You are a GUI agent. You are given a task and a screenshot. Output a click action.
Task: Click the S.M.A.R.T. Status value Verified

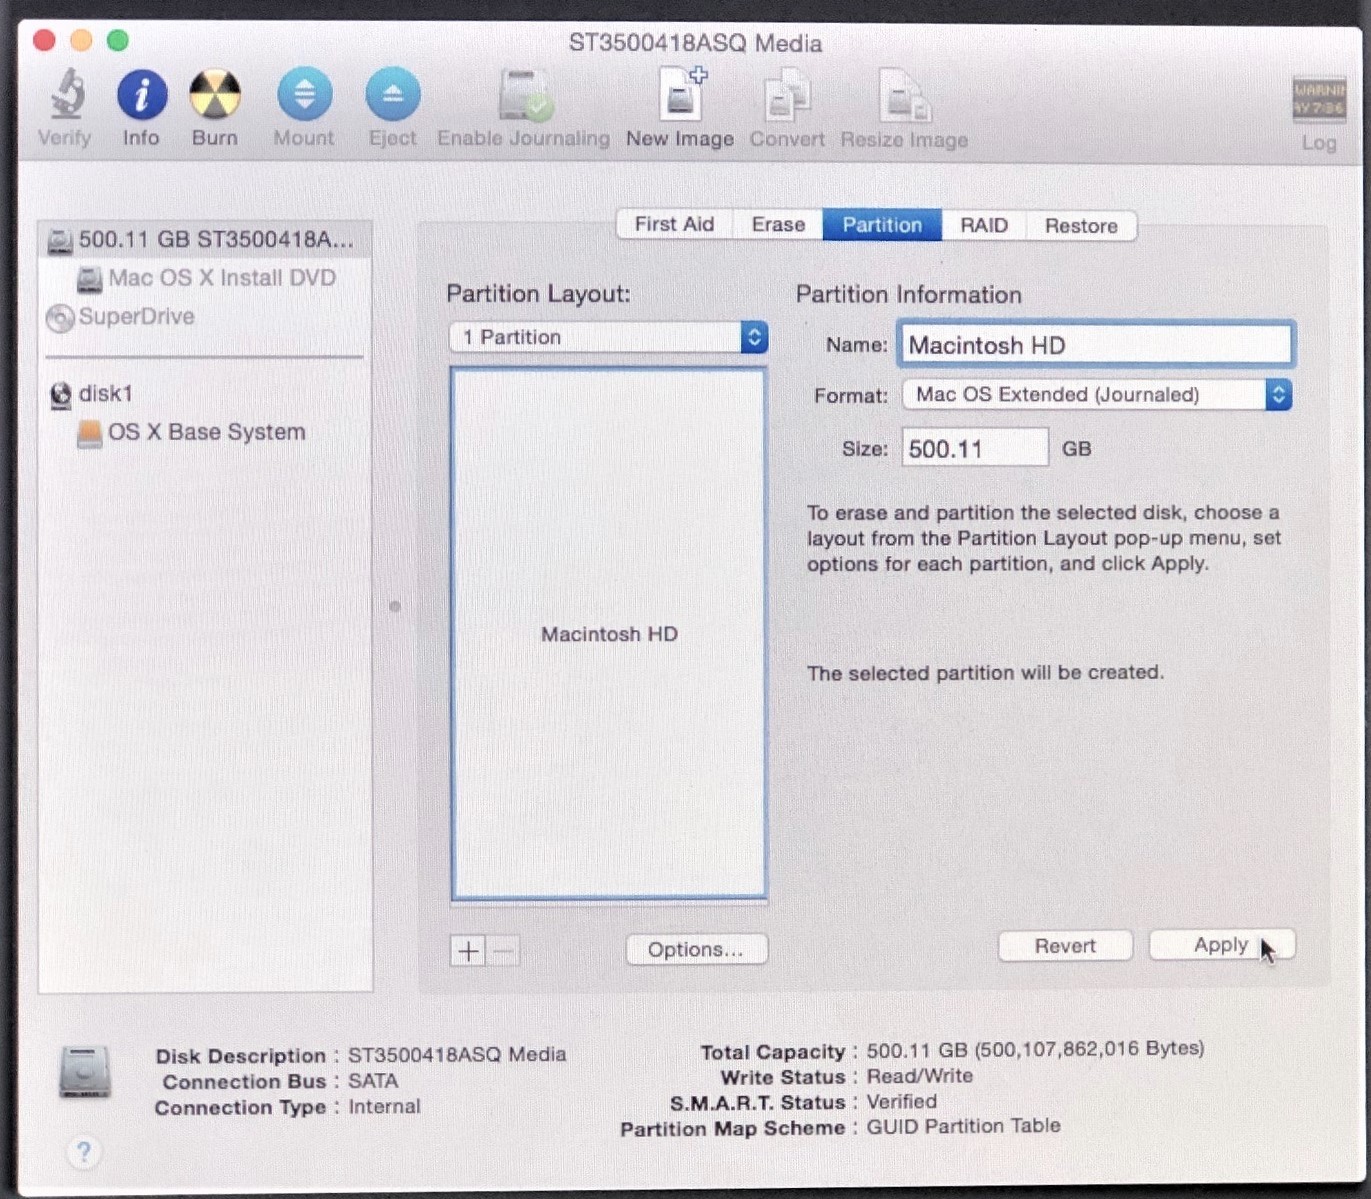902,1102
